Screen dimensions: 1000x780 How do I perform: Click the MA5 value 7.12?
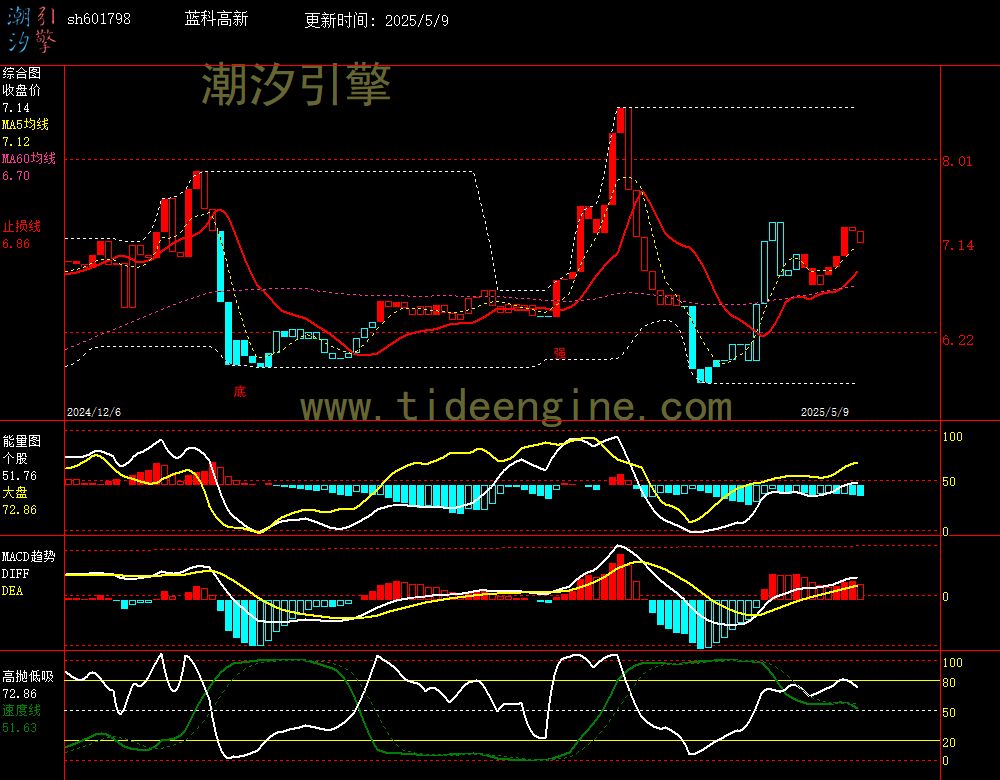(x=16, y=142)
